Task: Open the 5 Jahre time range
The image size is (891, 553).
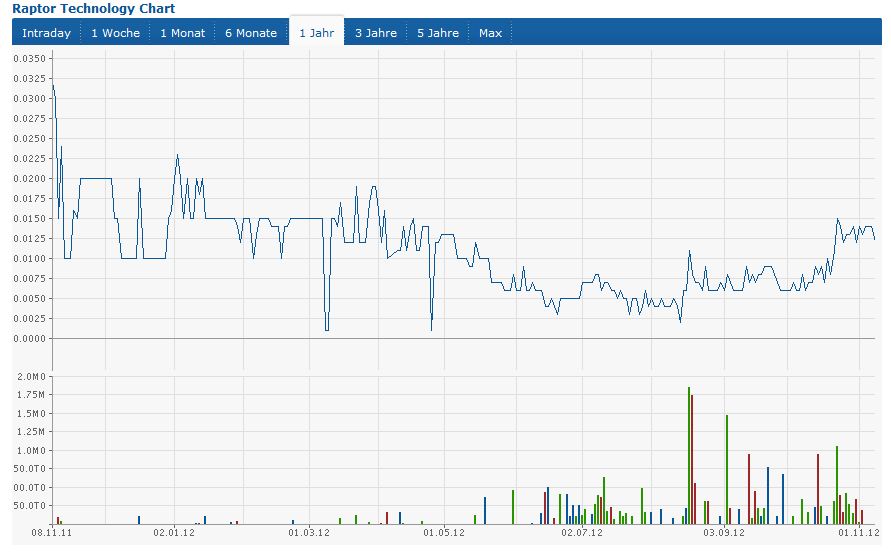Action: coord(437,33)
